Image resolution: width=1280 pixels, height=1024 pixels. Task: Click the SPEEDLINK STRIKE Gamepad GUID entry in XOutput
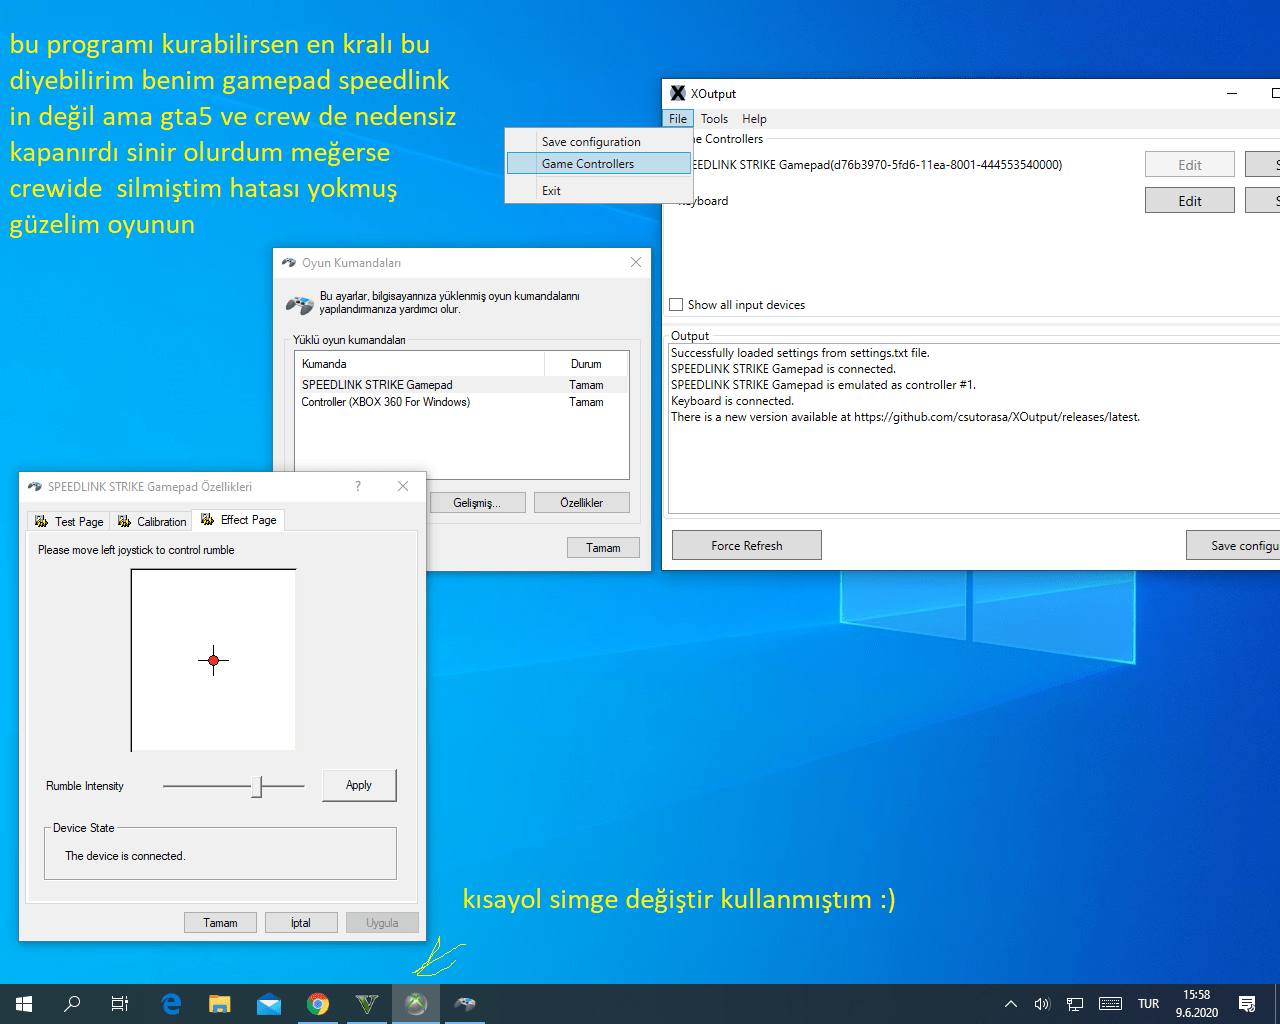coord(876,165)
